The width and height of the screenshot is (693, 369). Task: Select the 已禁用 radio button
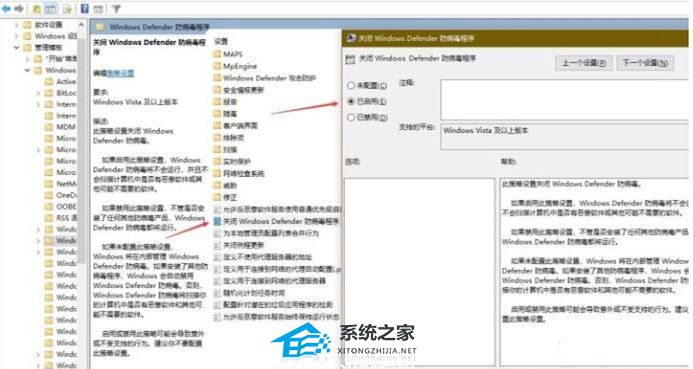click(351, 117)
